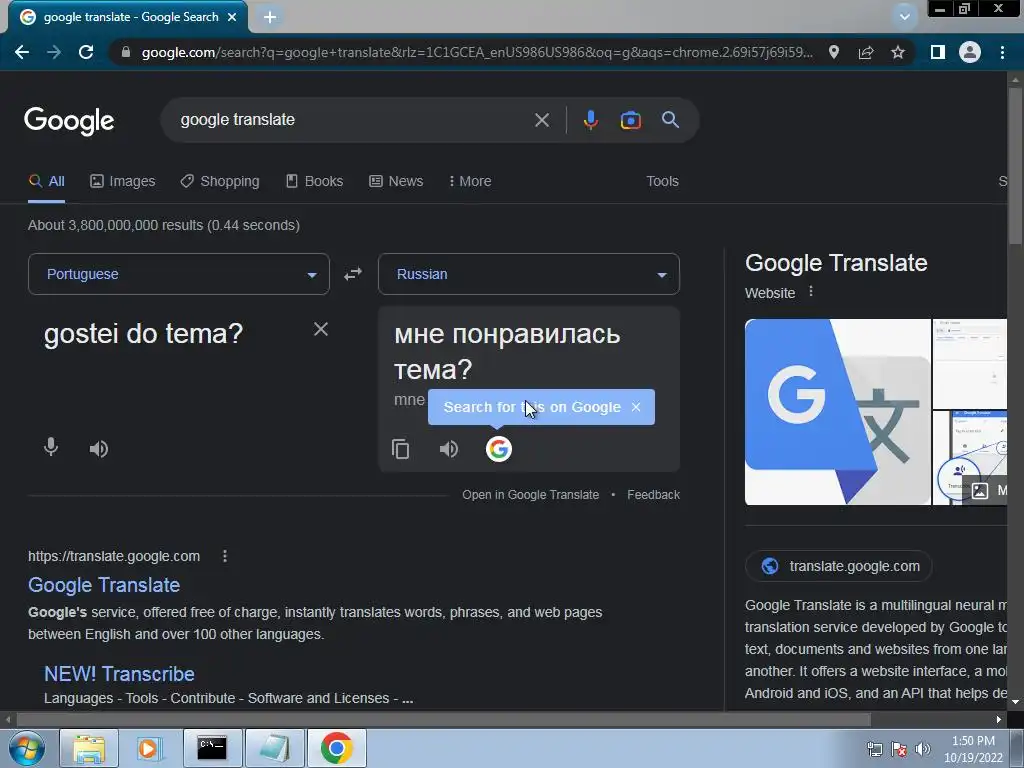Image resolution: width=1024 pixels, height=768 pixels.
Task: Open the Chrome three-dot menu
Action: pos(1002,52)
